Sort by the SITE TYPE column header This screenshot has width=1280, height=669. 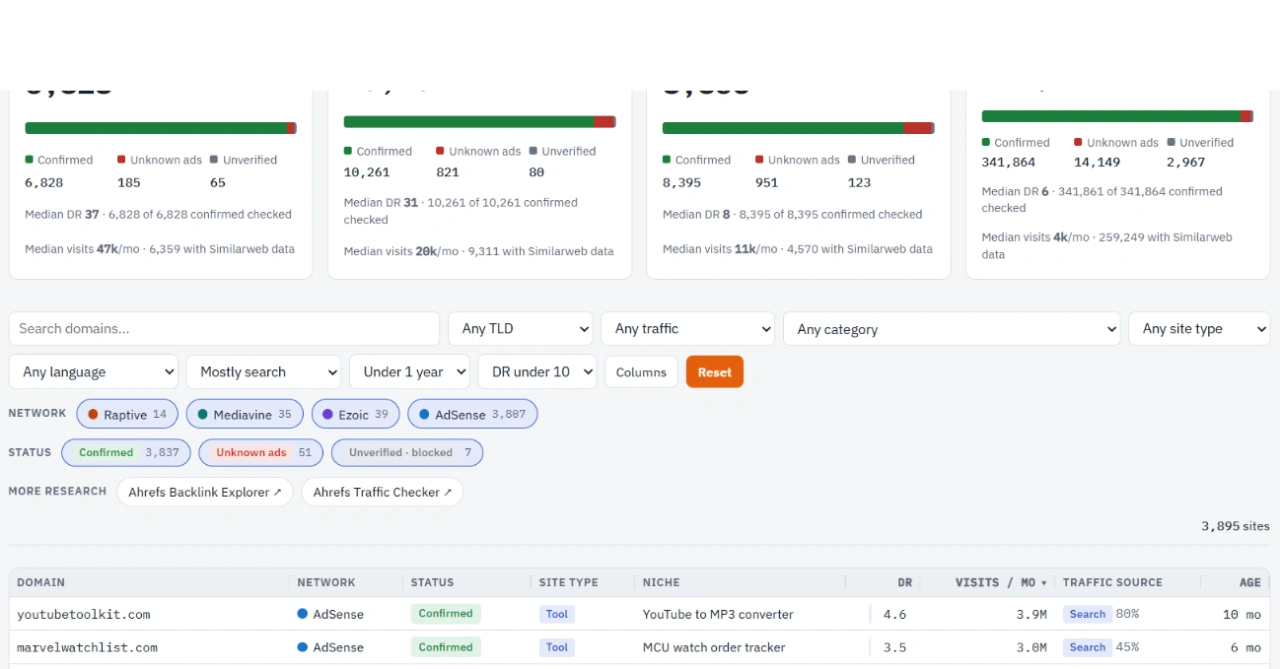(568, 582)
